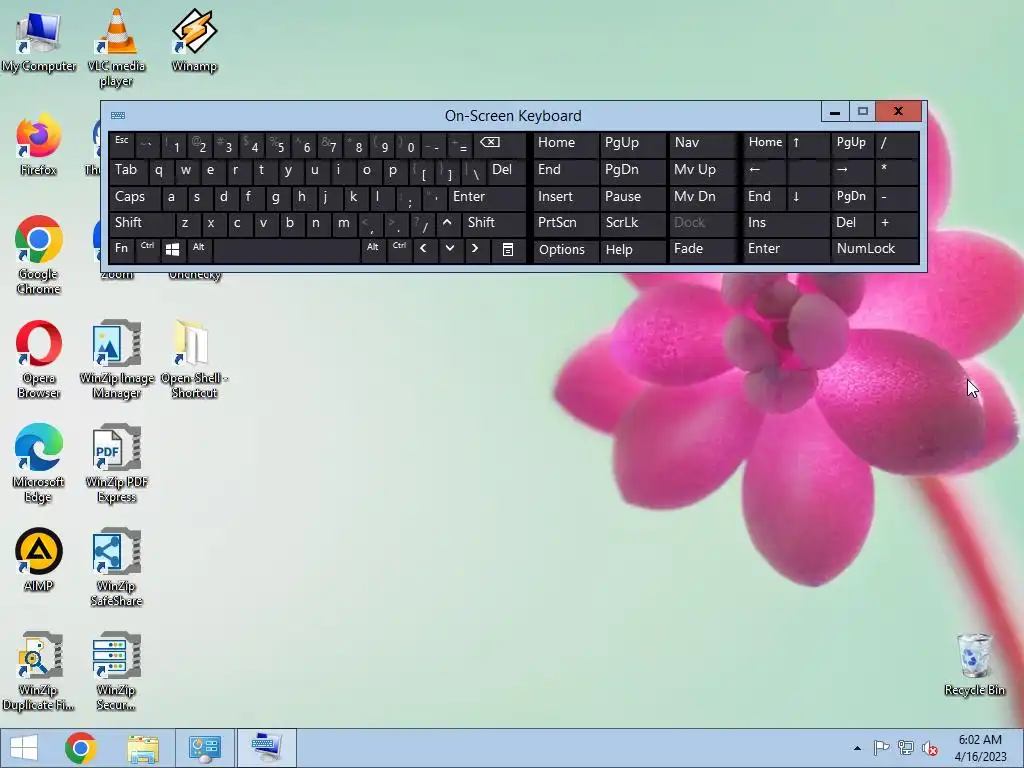1024x768 pixels.
Task: Select the AIMP desktop shortcut
Action: (39, 559)
